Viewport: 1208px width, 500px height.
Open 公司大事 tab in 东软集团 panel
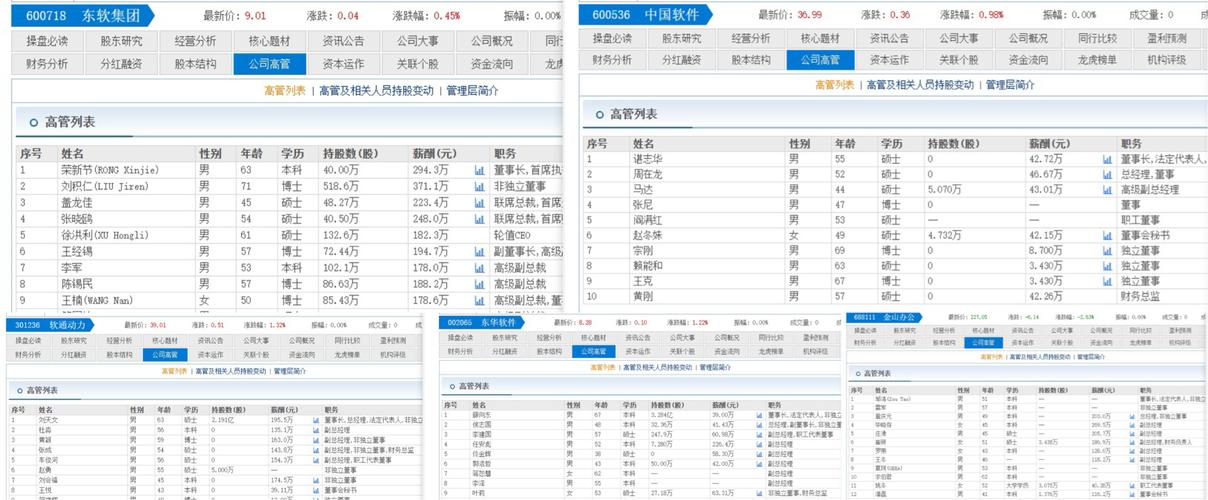point(418,41)
